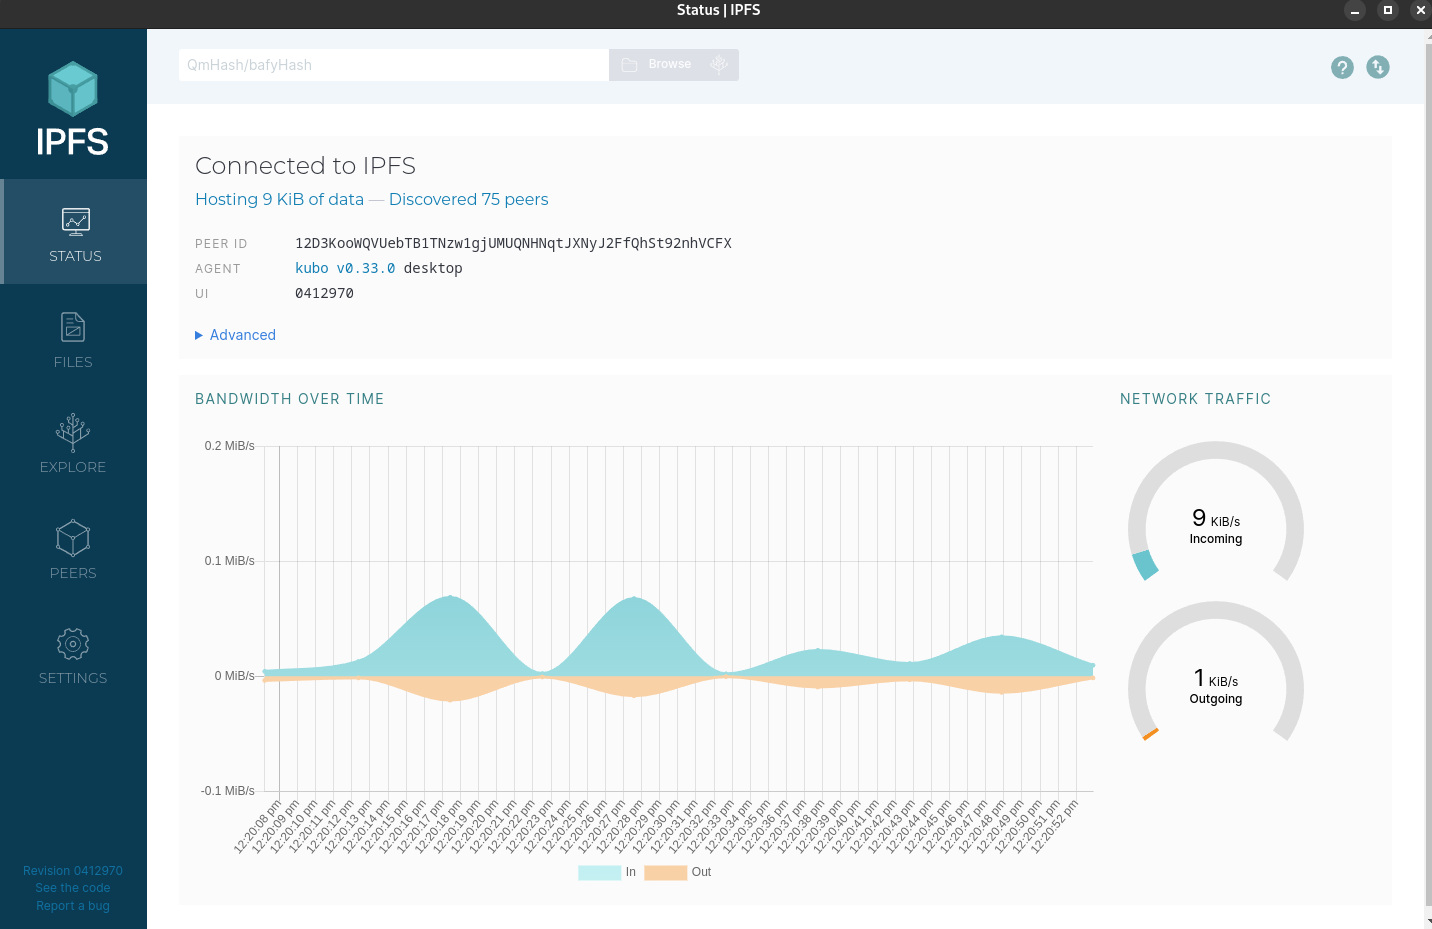Focus the QmHash/bafyHash input field
The width and height of the screenshot is (1432, 929).
click(x=394, y=65)
